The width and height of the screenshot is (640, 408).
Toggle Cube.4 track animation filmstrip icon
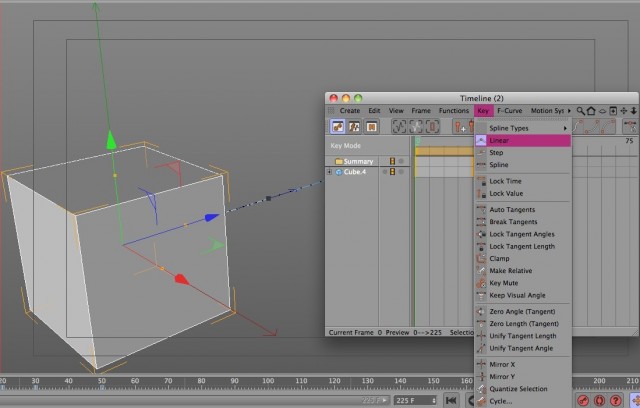click(x=392, y=172)
